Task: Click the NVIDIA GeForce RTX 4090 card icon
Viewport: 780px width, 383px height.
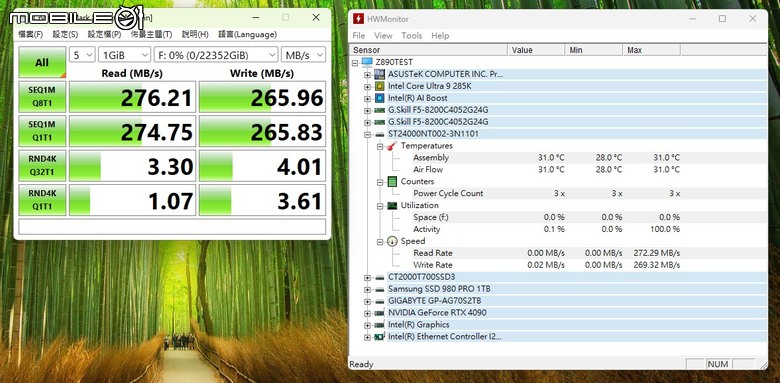Action: [380, 313]
